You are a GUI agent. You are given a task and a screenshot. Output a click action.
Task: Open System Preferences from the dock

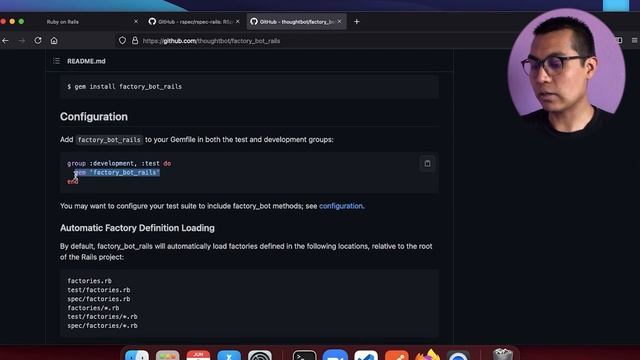tap(260, 355)
